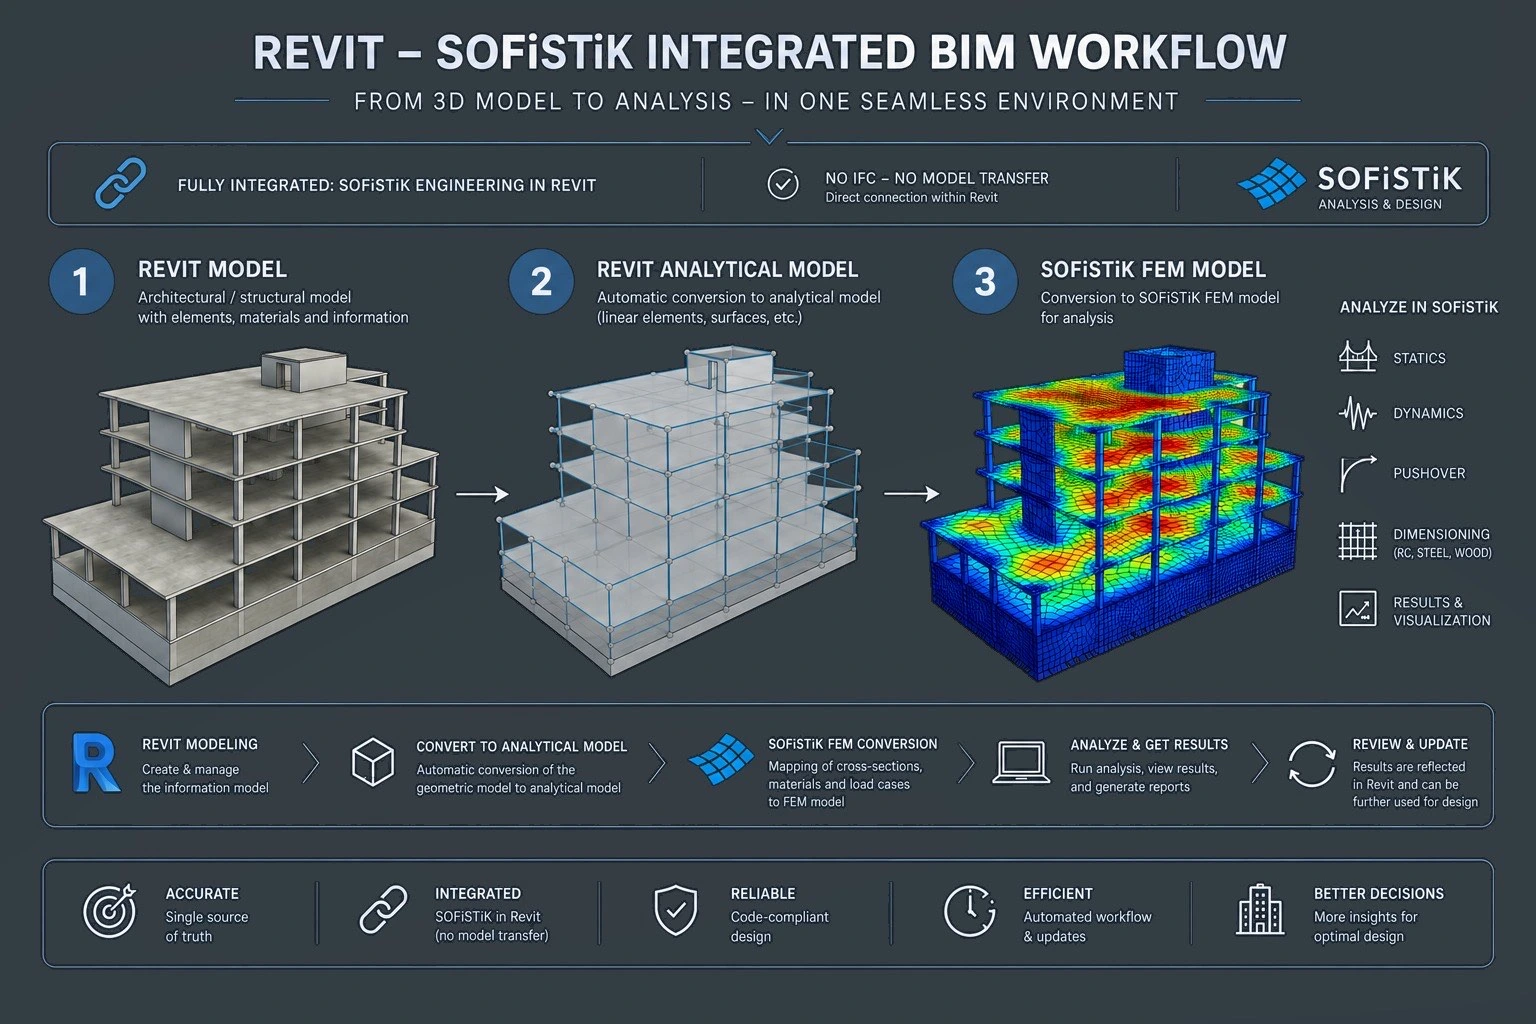
Task: Click the "PUSHOVER" label
Action: [1429, 473]
